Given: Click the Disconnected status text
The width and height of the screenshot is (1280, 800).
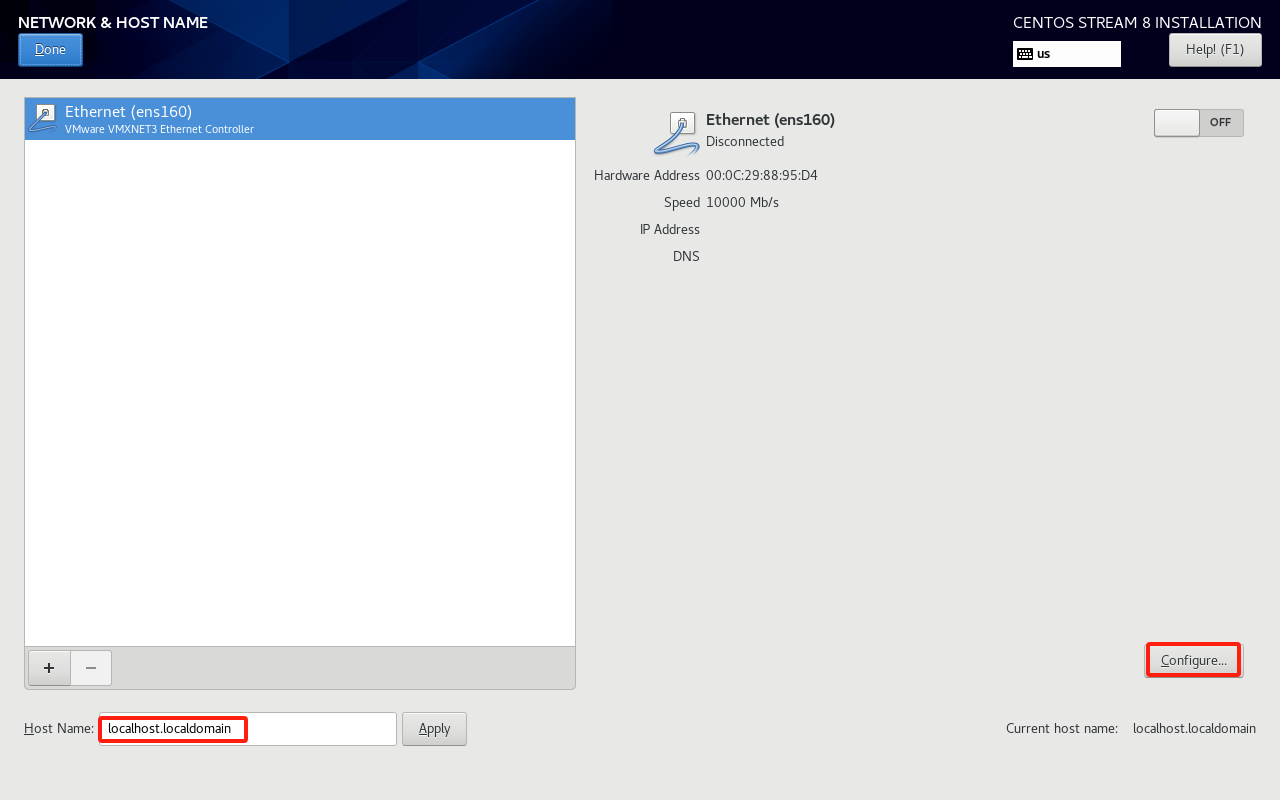Looking at the screenshot, I should 744,142.
